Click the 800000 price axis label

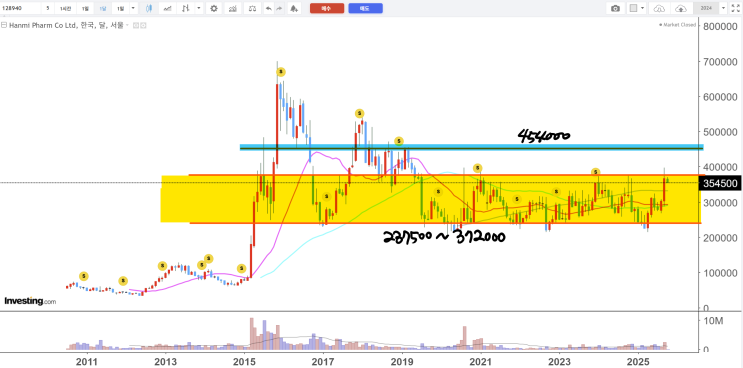(721, 26)
